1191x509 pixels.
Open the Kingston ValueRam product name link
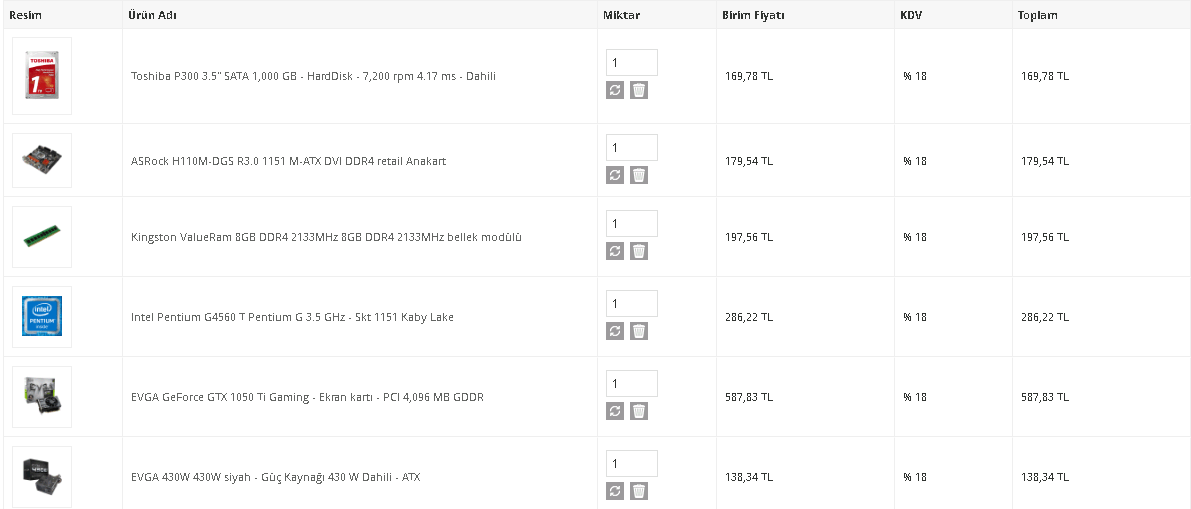(x=326, y=237)
